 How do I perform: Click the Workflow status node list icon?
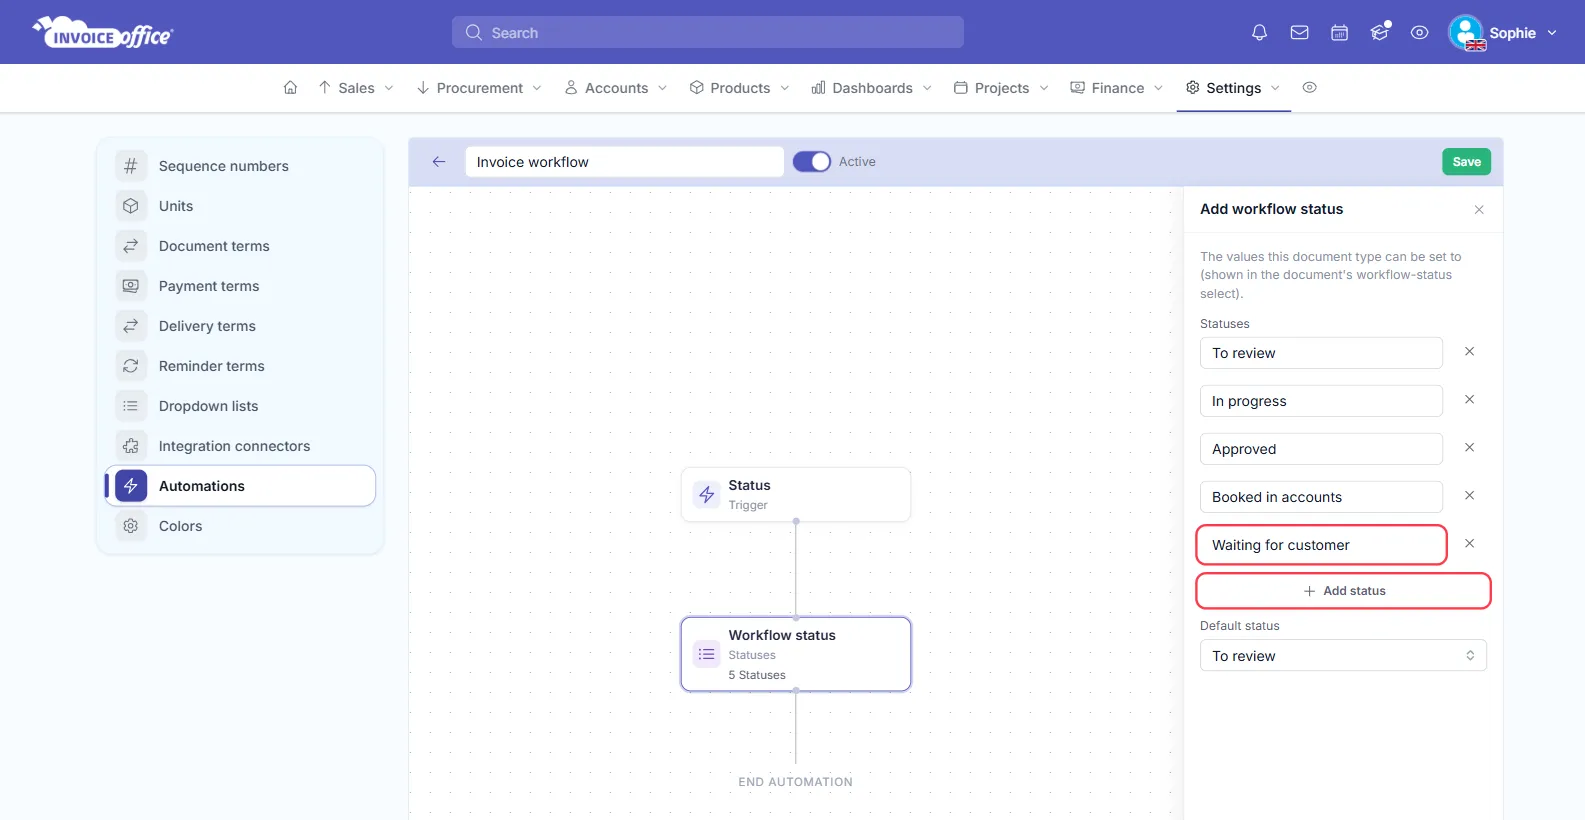point(707,654)
